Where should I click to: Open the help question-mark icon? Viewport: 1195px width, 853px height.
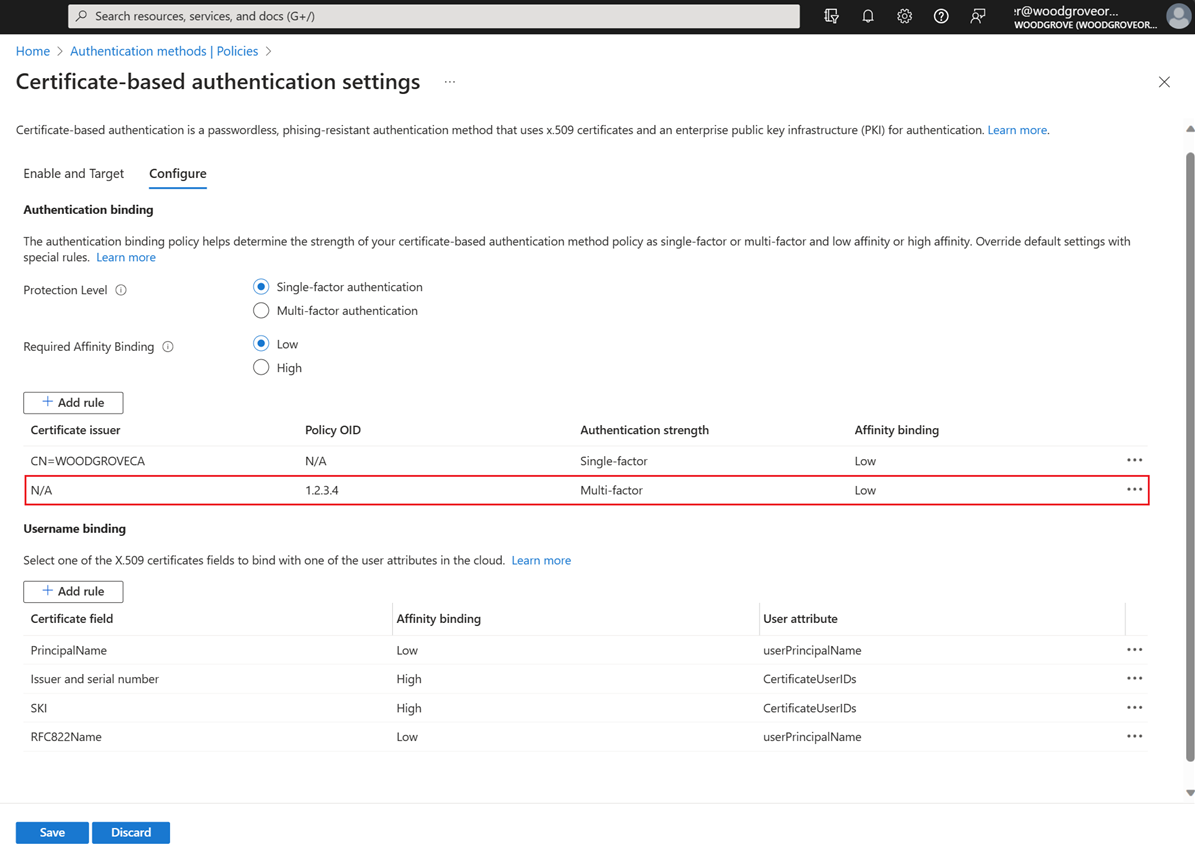(940, 16)
